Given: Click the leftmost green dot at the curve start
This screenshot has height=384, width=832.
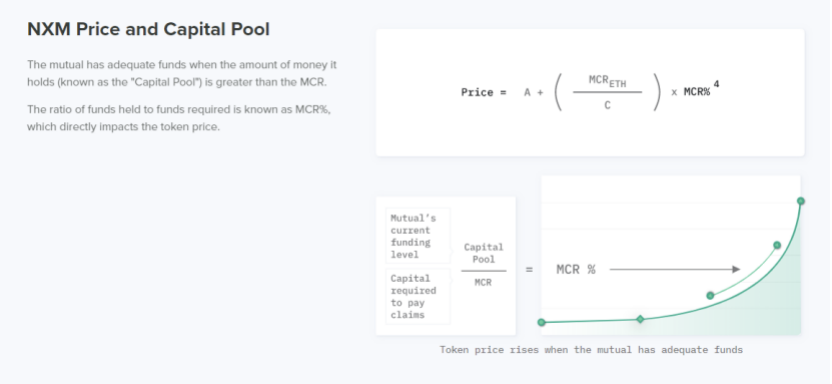Looking at the screenshot, I should click(x=542, y=322).
